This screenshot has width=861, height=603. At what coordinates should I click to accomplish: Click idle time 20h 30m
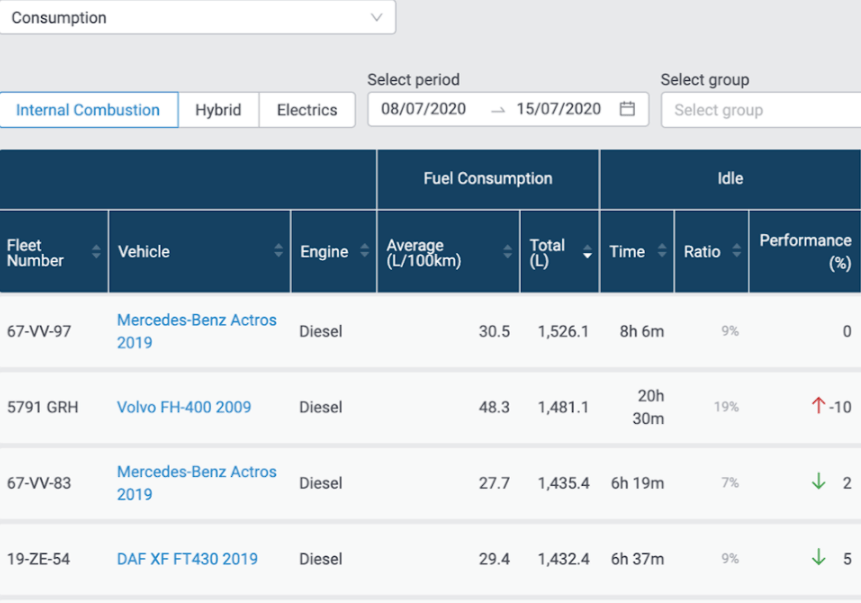[648, 407]
